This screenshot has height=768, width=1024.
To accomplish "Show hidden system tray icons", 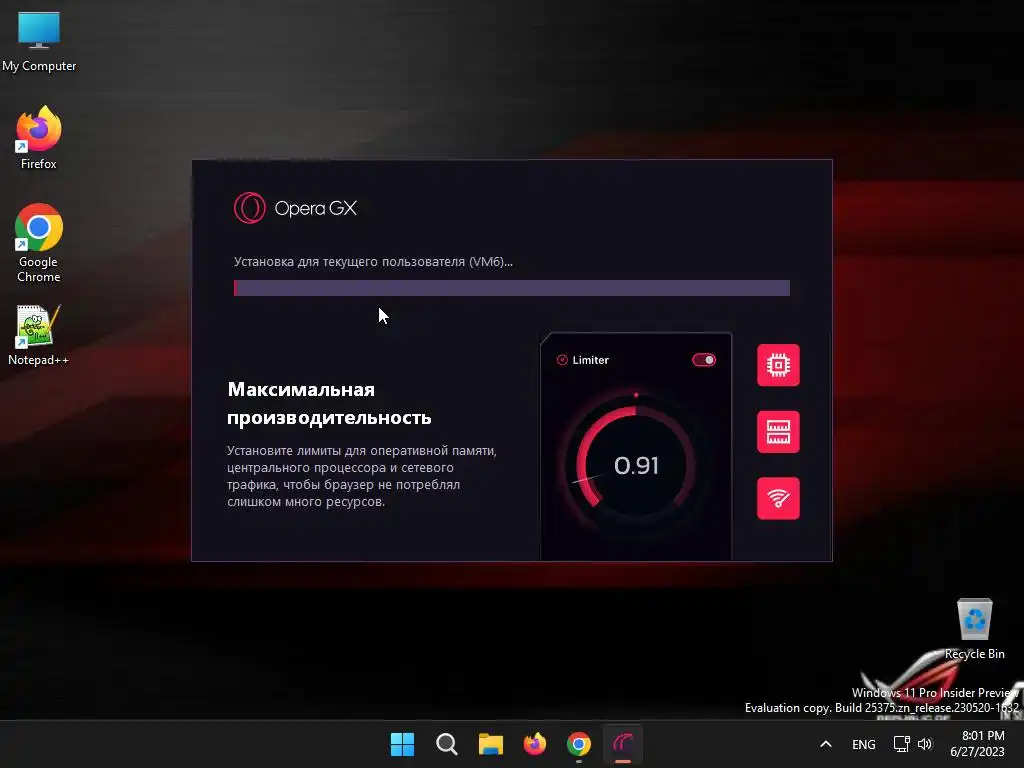I will tap(825, 744).
